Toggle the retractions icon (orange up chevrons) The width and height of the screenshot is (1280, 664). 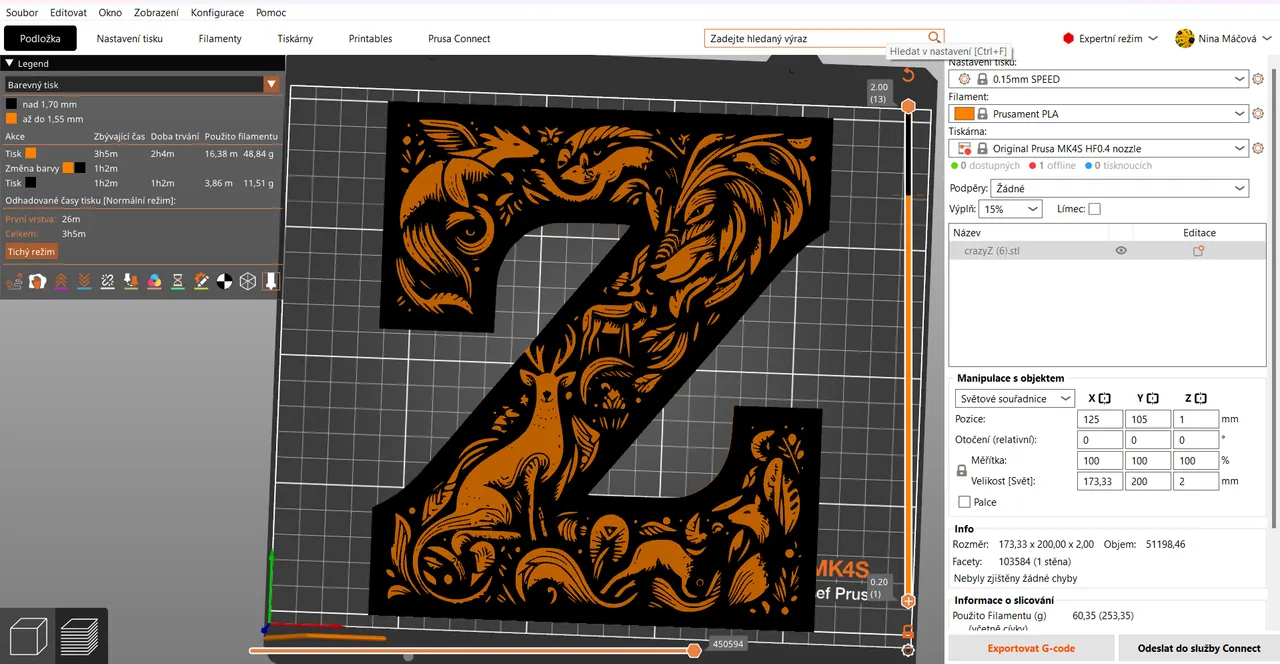60,281
